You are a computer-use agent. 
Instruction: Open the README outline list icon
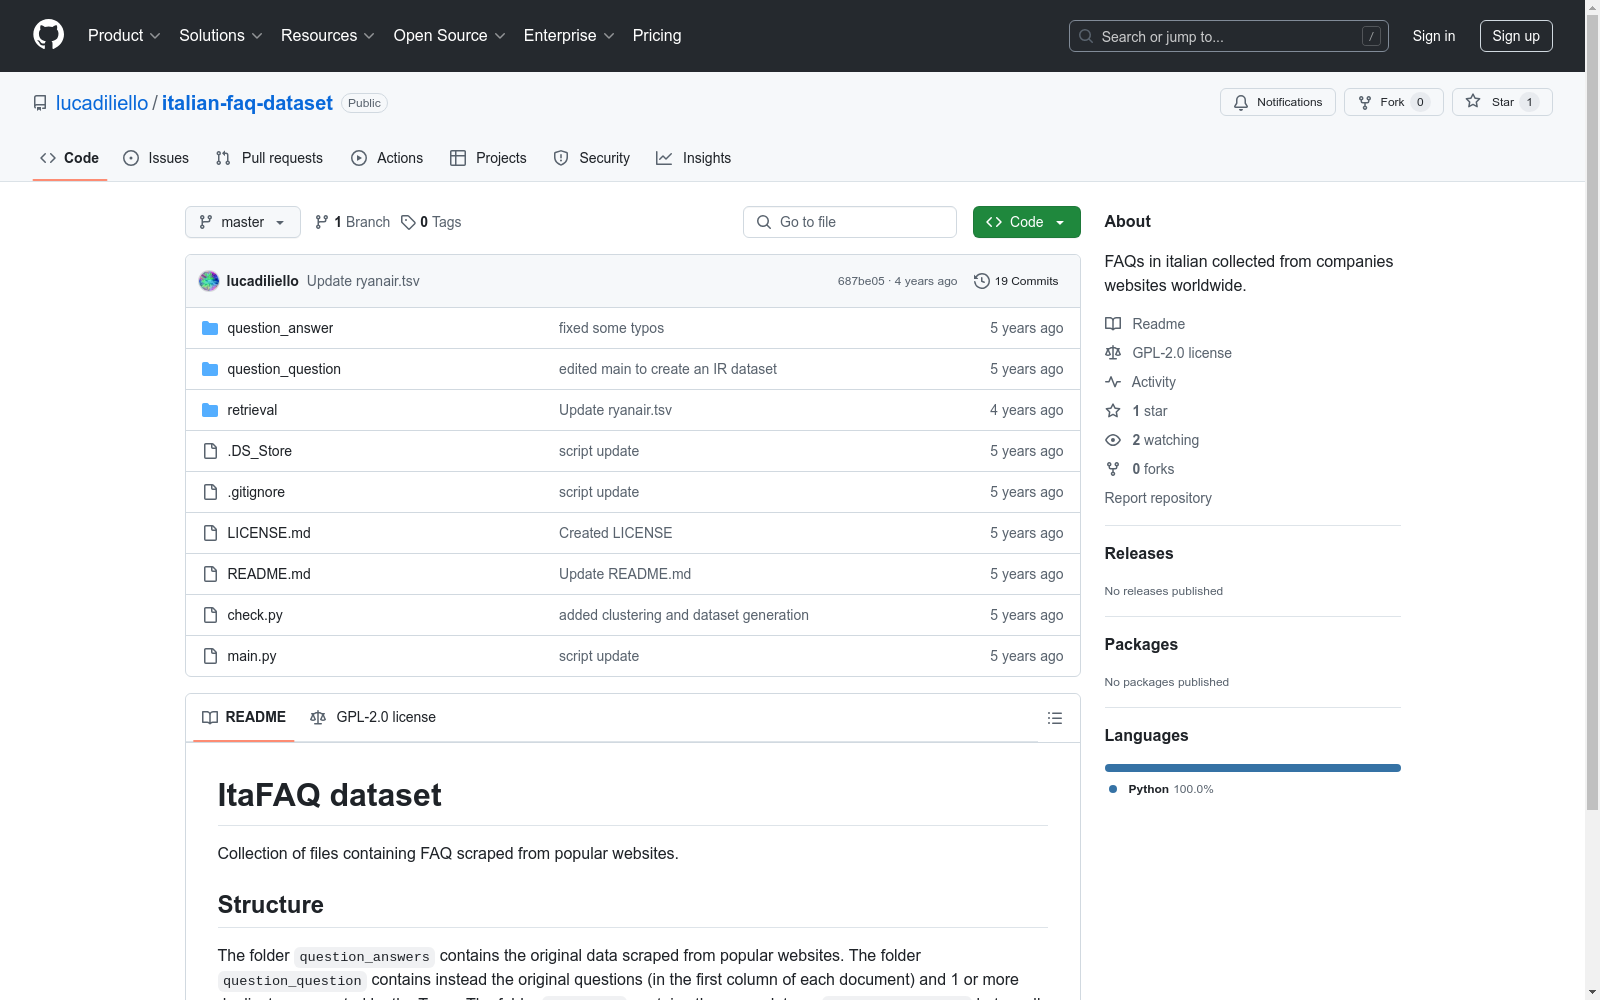tap(1055, 718)
